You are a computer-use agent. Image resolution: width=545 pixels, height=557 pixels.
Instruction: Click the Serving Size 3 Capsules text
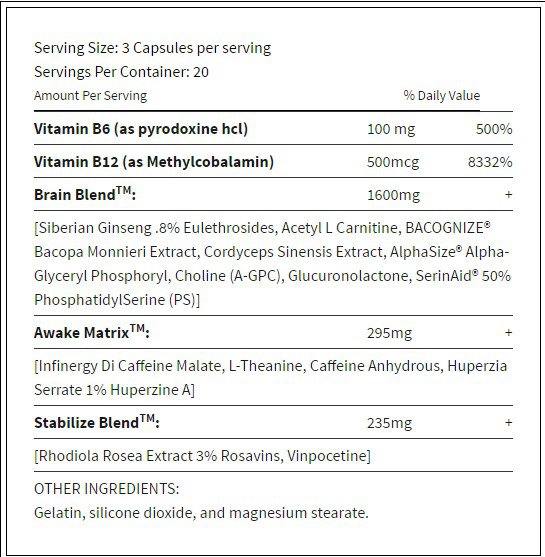(152, 48)
